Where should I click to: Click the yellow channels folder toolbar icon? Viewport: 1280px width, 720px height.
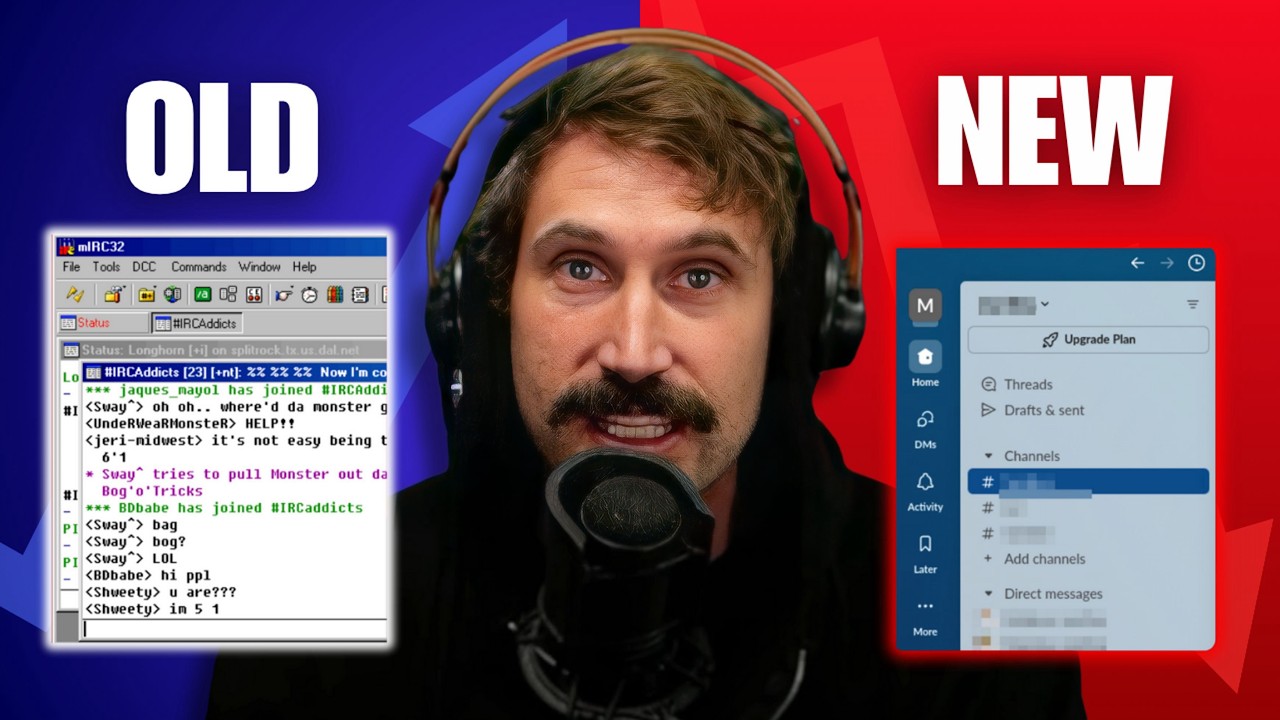pos(147,295)
